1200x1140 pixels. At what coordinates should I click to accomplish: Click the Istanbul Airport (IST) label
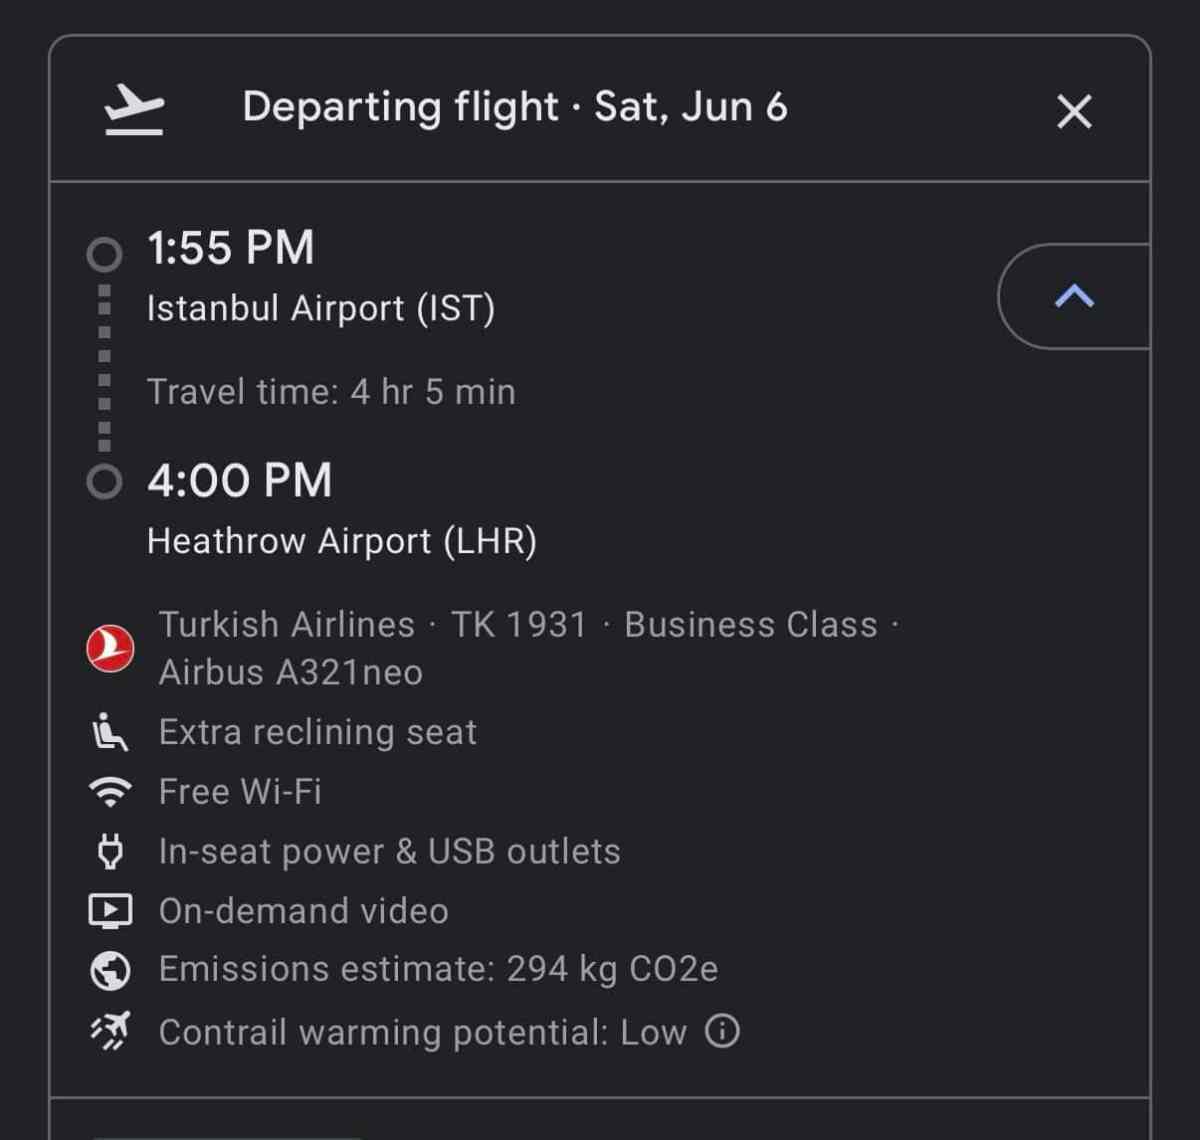(x=321, y=309)
